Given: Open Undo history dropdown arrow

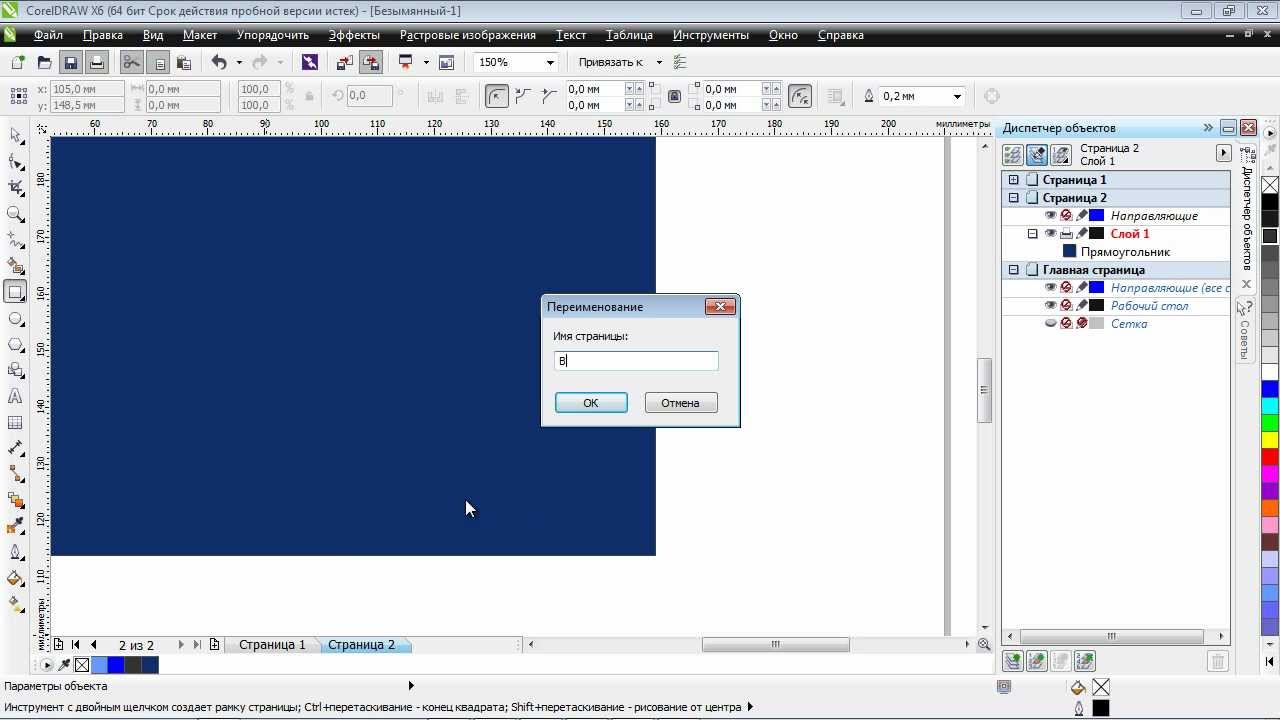Looking at the screenshot, I should (238, 62).
